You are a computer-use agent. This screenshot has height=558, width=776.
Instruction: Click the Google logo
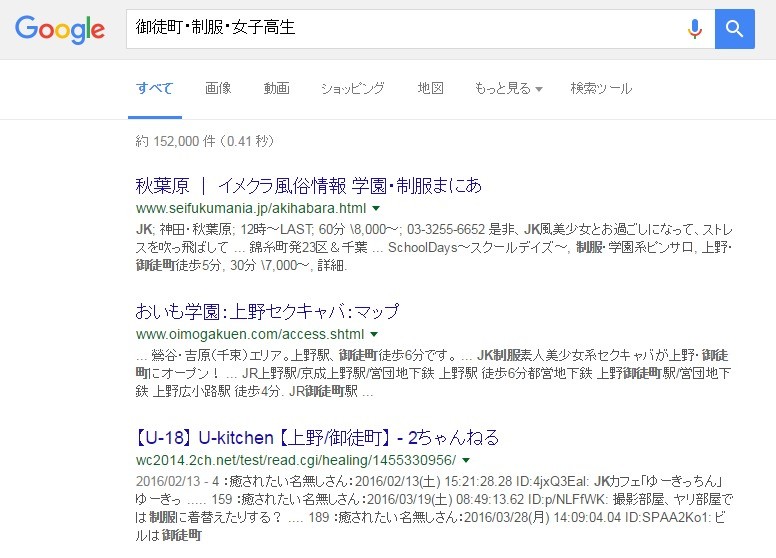pyautogui.click(x=60, y=29)
